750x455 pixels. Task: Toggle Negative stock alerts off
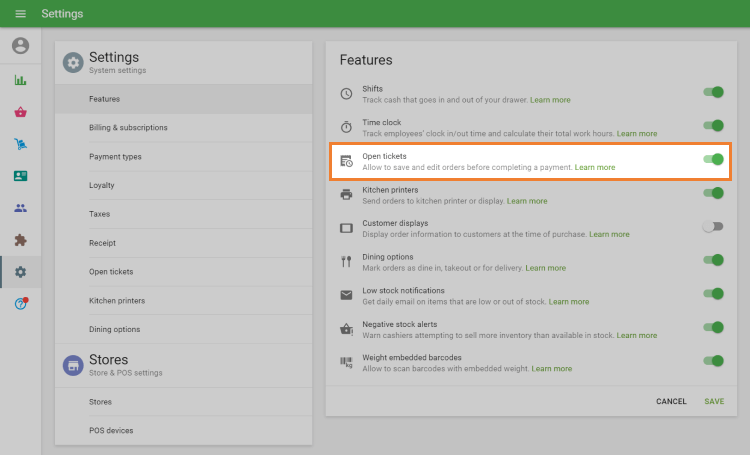click(713, 327)
